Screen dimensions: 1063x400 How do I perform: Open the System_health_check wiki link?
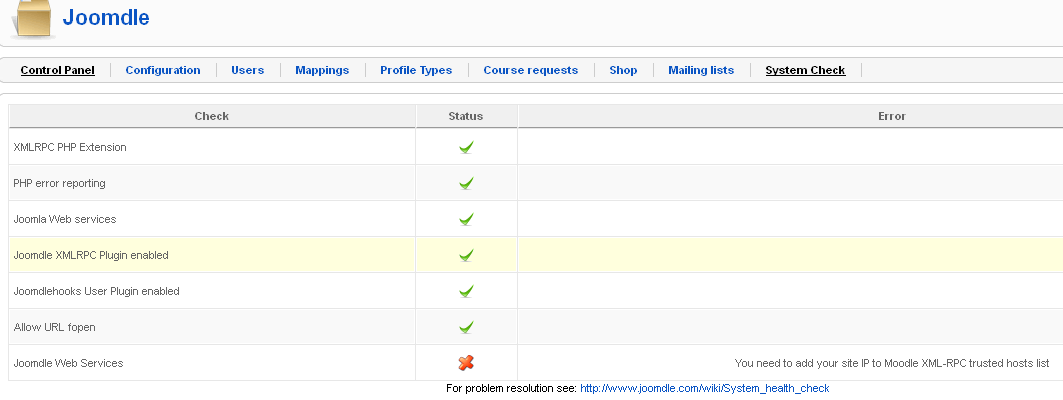pos(705,388)
